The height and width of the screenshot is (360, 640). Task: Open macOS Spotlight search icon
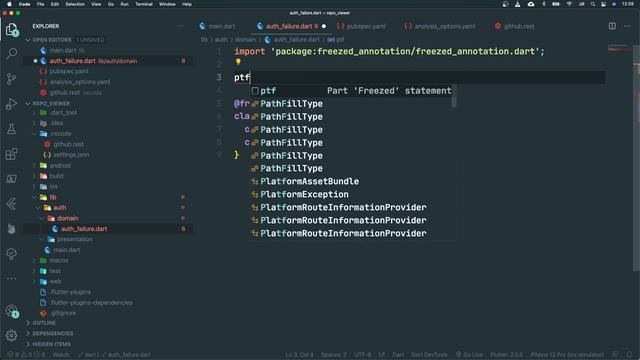[593, 4]
